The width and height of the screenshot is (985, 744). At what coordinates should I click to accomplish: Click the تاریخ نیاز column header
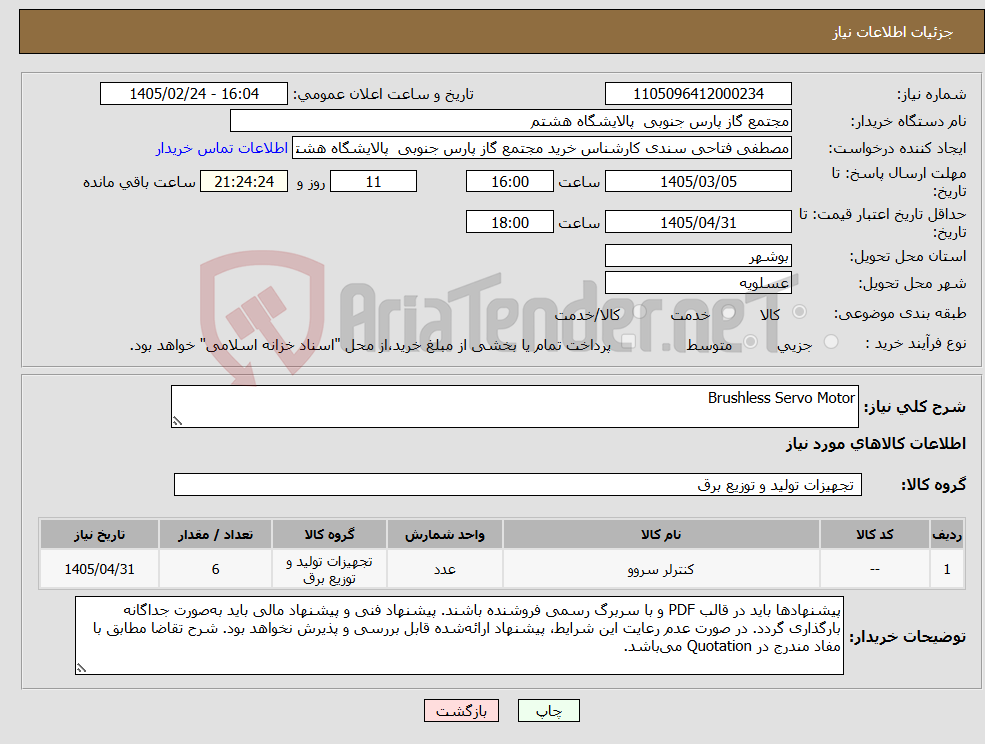click(x=99, y=534)
